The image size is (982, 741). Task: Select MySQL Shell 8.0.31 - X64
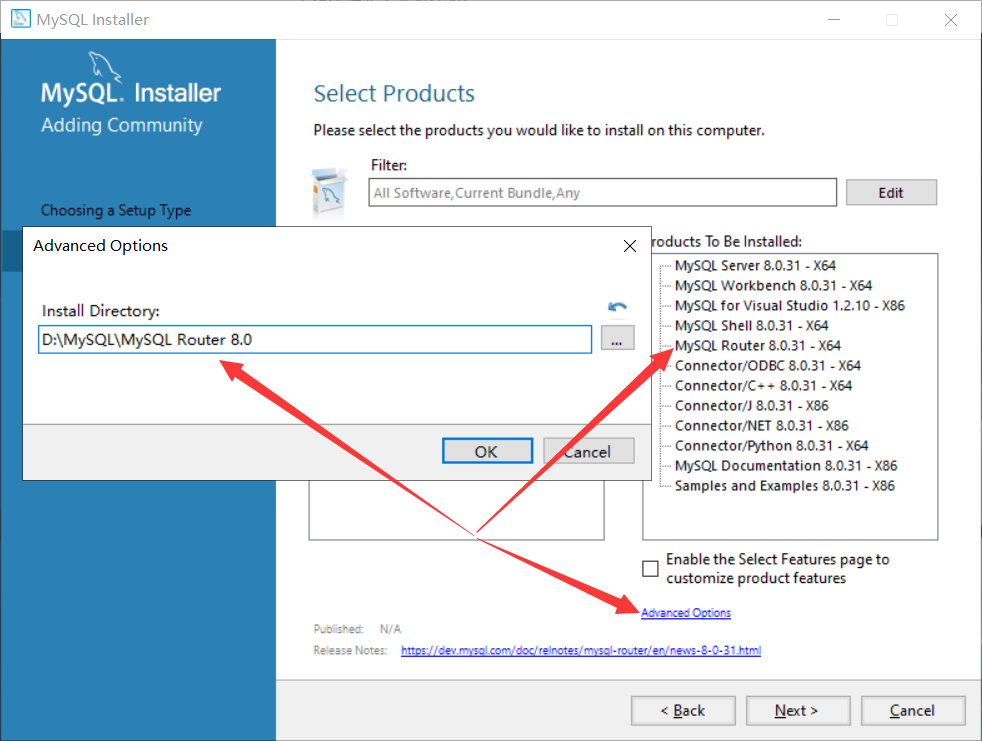[752, 326]
